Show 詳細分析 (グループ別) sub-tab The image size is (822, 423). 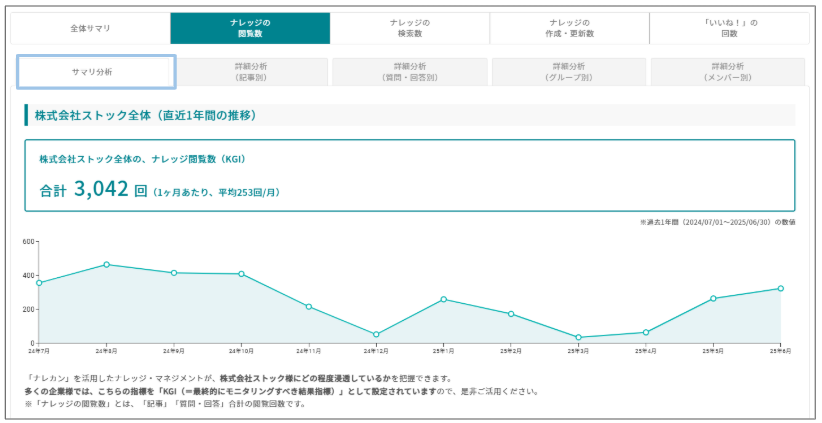click(x=569, y=72)
